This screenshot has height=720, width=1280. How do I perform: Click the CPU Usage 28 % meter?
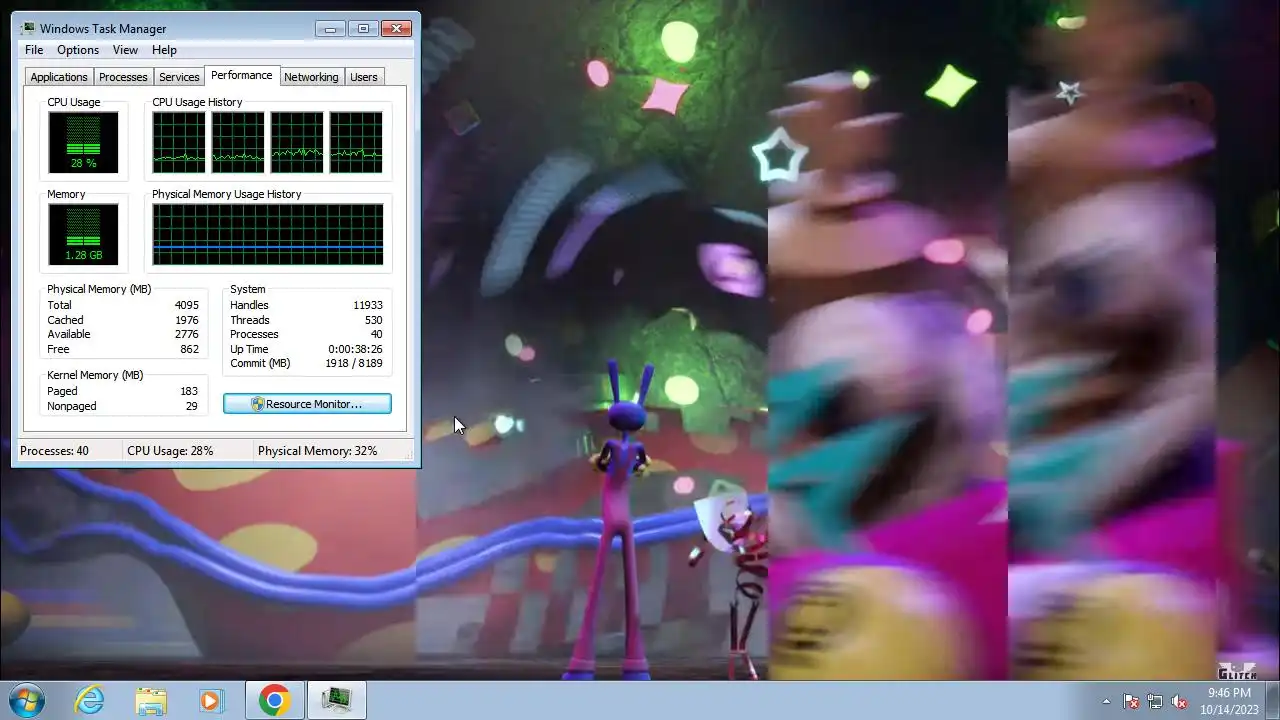point(83,142)
